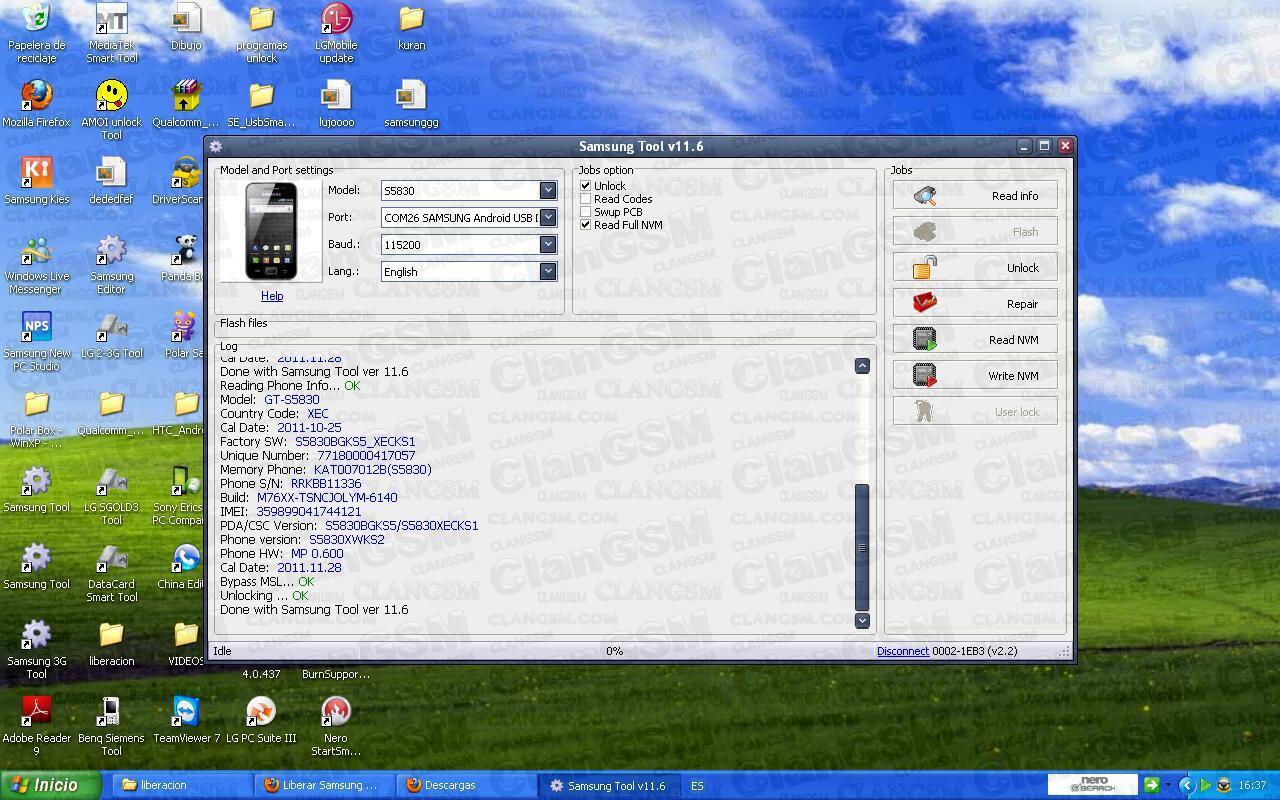Launch Adobe Reader 9
Screen dimensions: 1280x800
click(x=37, y=725)
